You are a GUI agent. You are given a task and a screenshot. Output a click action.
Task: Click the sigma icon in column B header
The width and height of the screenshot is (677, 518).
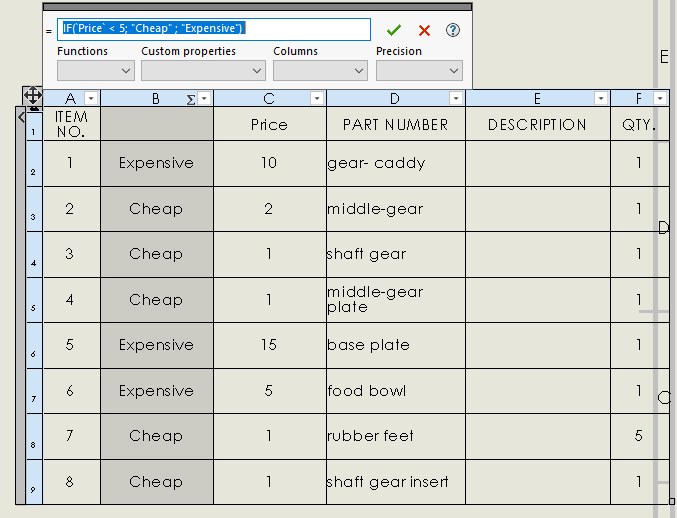[190, 99]
